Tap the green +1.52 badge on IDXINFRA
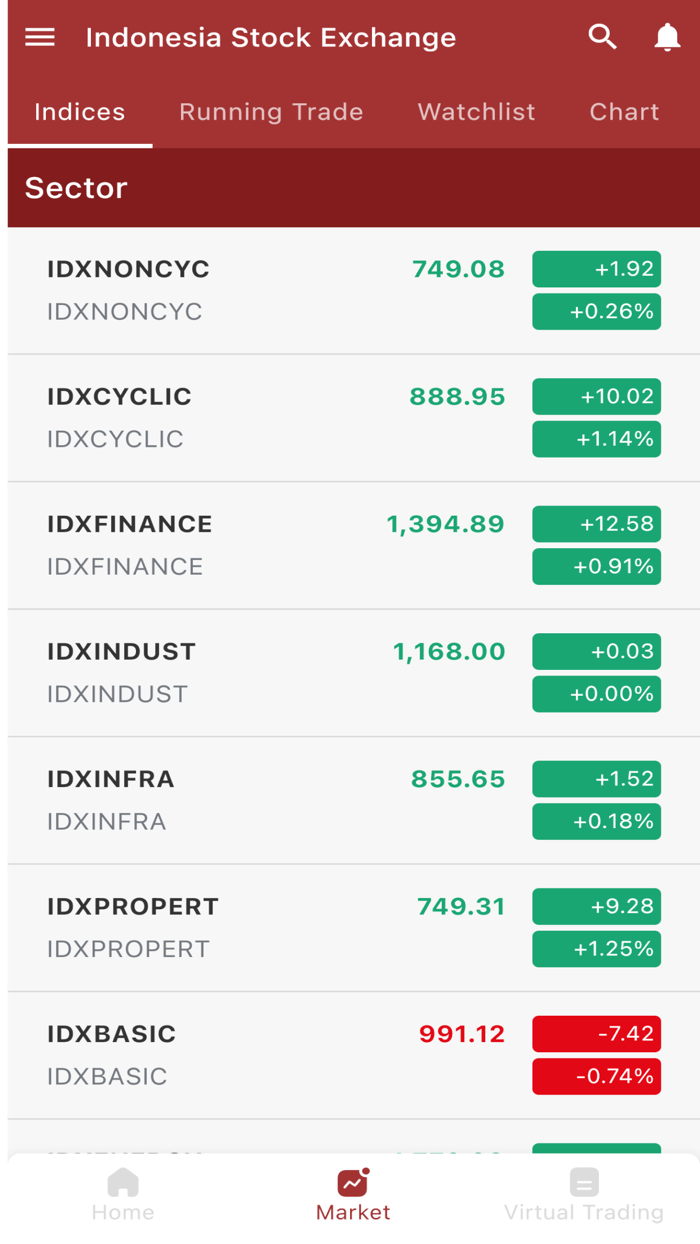Screen dimensions: 700x1244 pyautogui.click(x=596, y=779)
